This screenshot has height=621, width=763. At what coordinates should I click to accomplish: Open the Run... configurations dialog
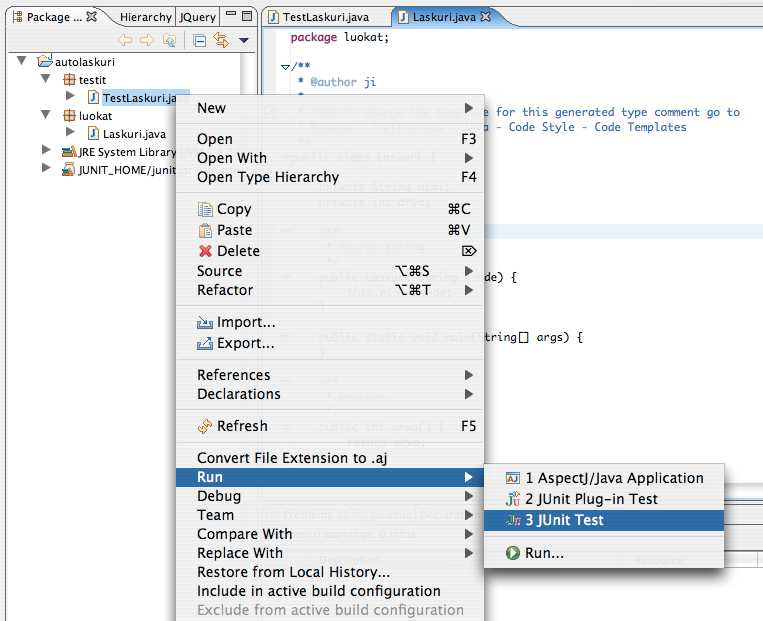tap(604, 553)
